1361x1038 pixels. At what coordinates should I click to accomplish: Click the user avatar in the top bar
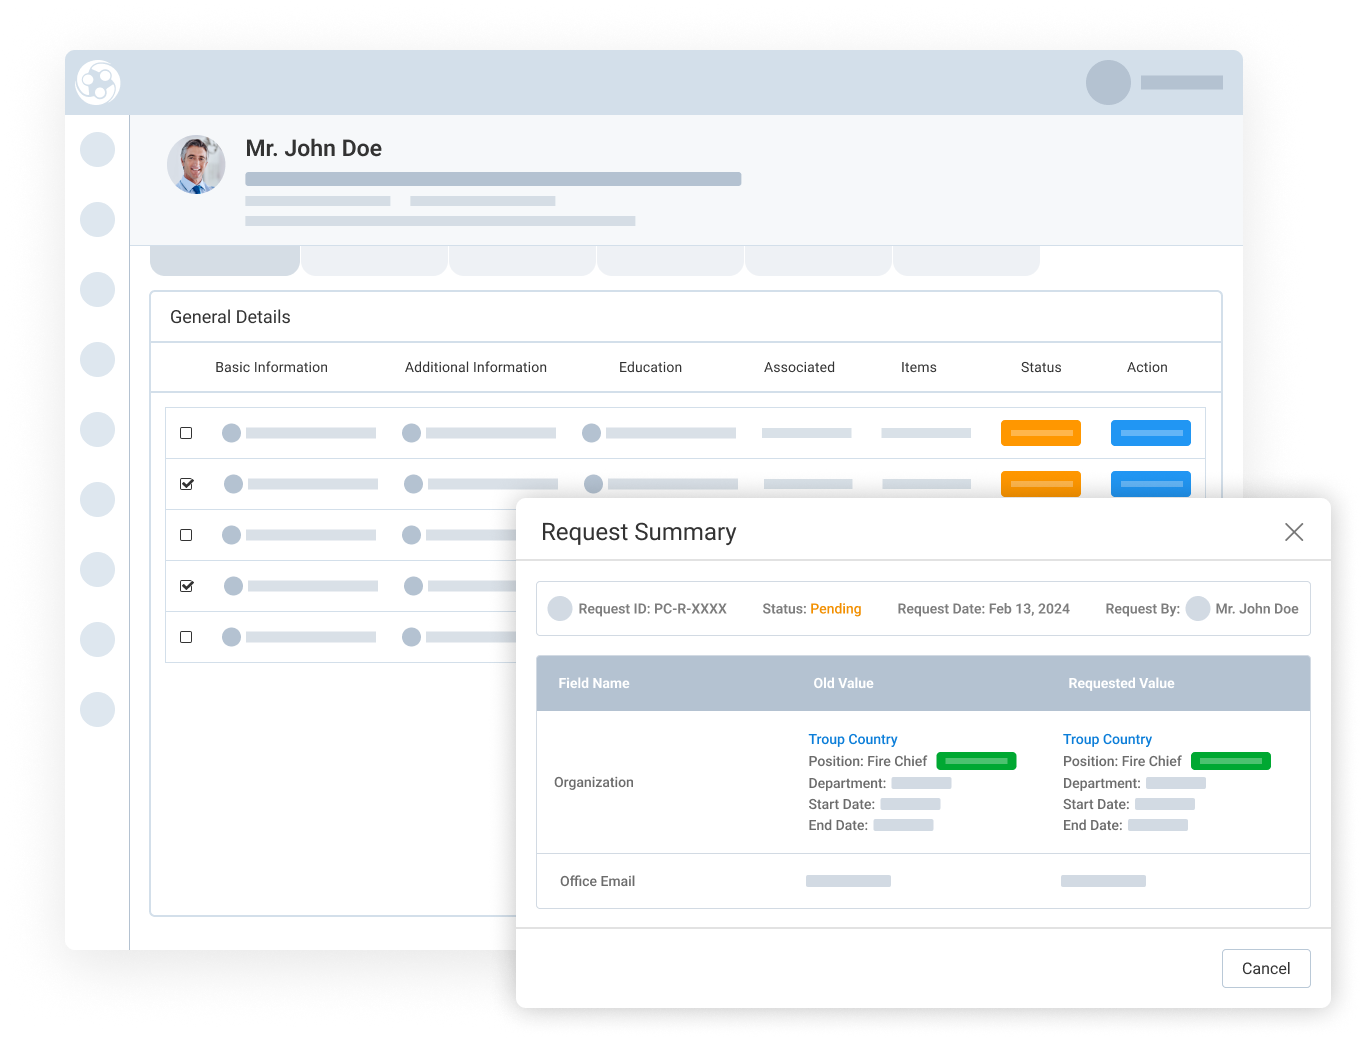[x=1108, y=83]
